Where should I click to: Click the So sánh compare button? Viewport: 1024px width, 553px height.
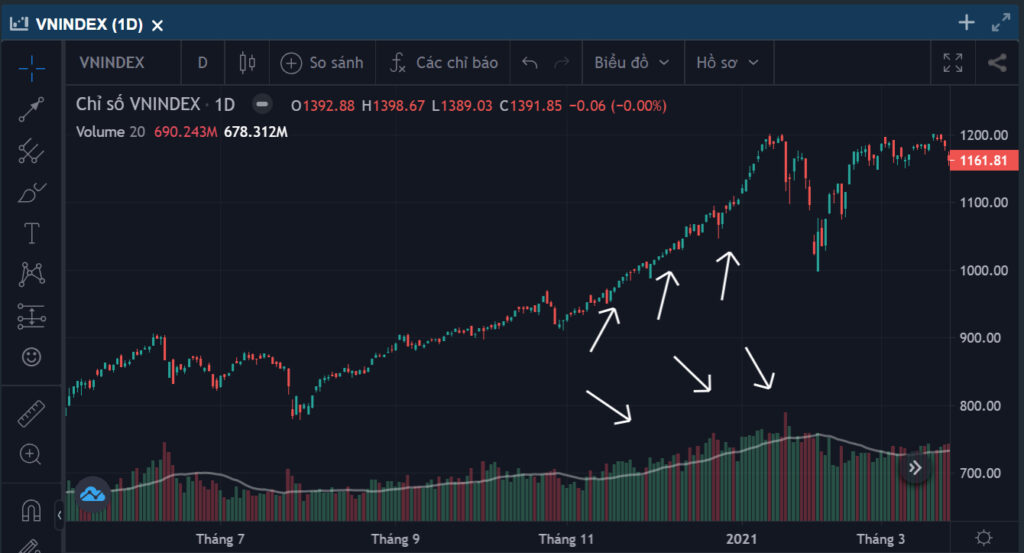coord(322,63)
